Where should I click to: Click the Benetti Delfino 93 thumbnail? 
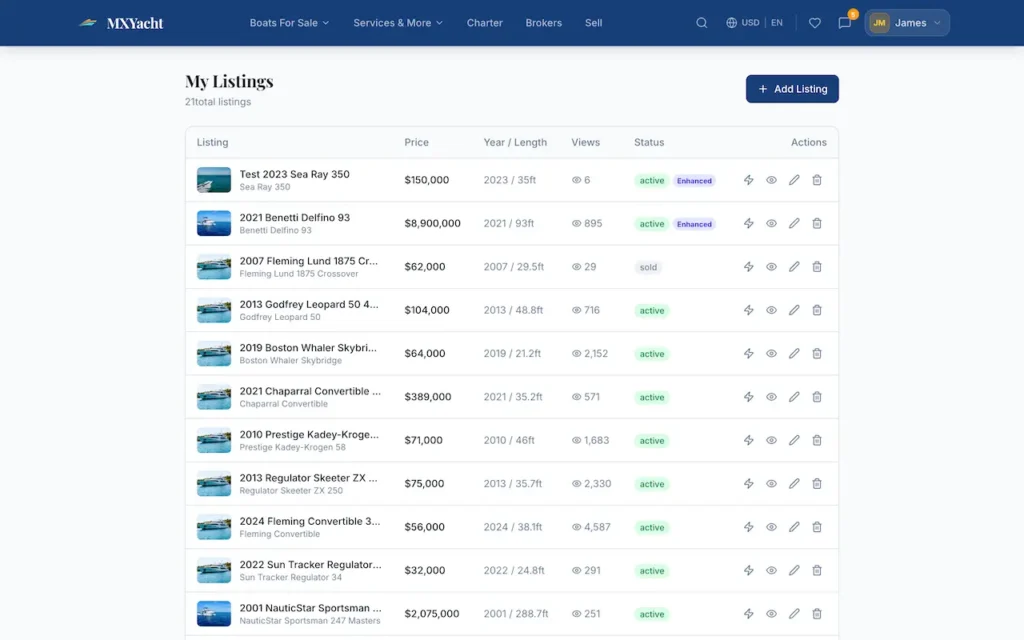click(214, 223)
